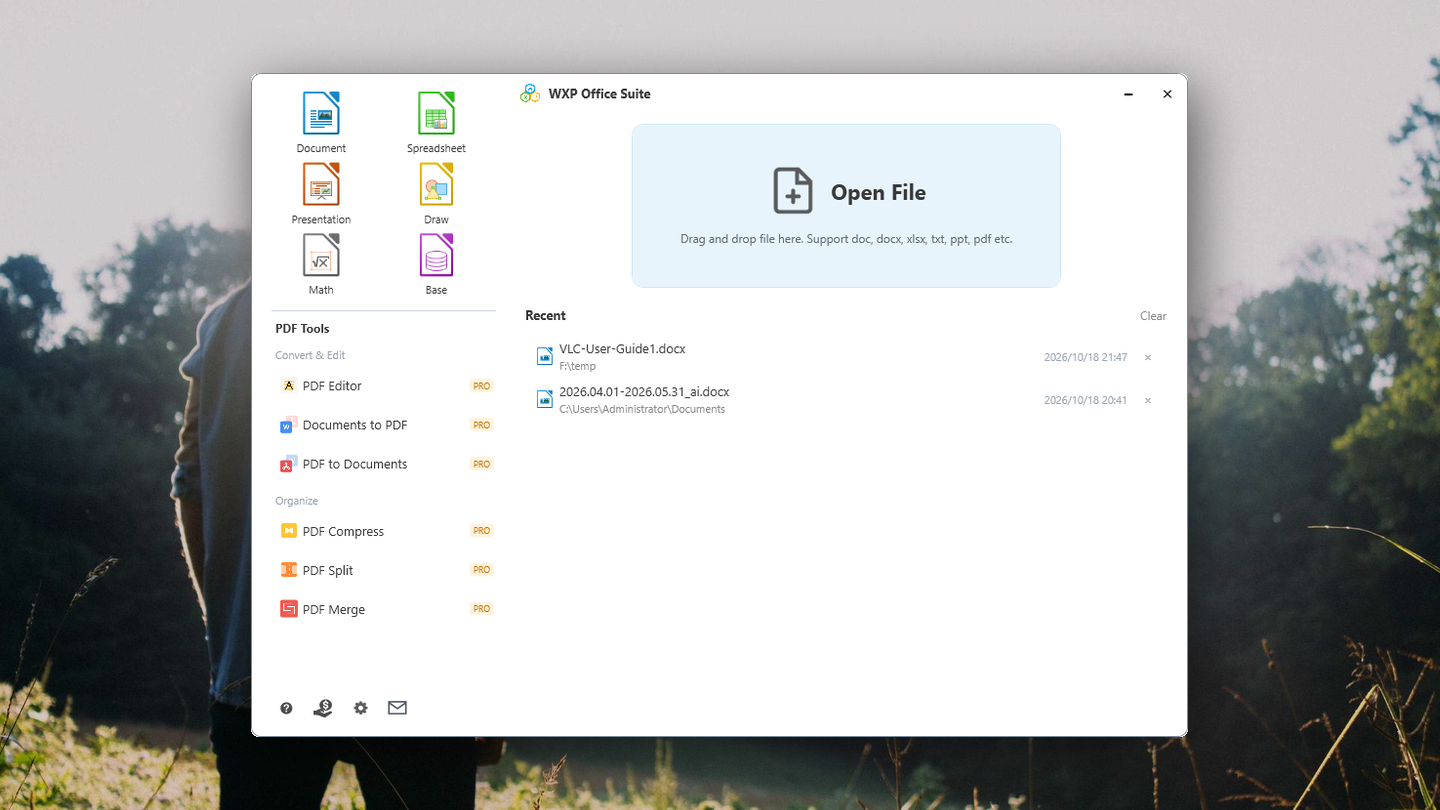
Task: Launch the Math formula editor
Action: tap(321, 265)
